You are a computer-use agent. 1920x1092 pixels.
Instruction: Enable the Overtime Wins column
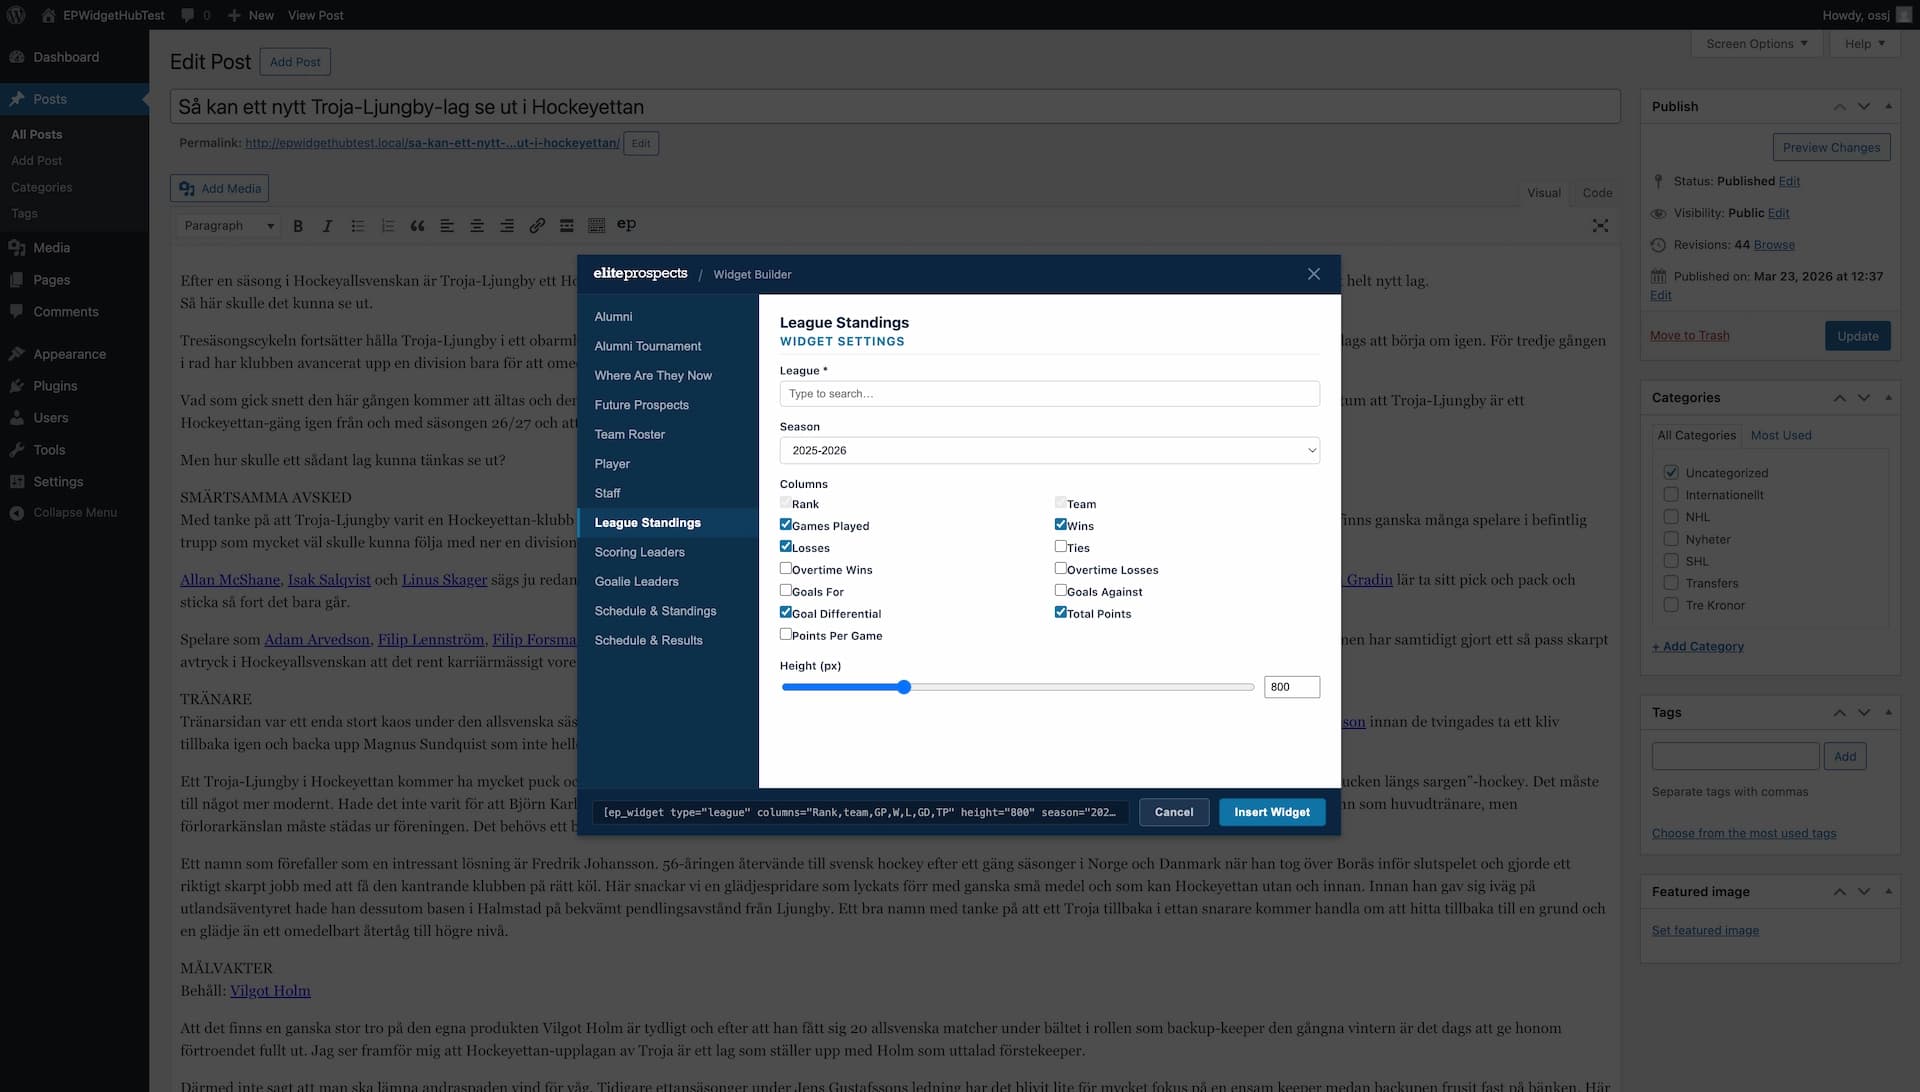(786, 569)
